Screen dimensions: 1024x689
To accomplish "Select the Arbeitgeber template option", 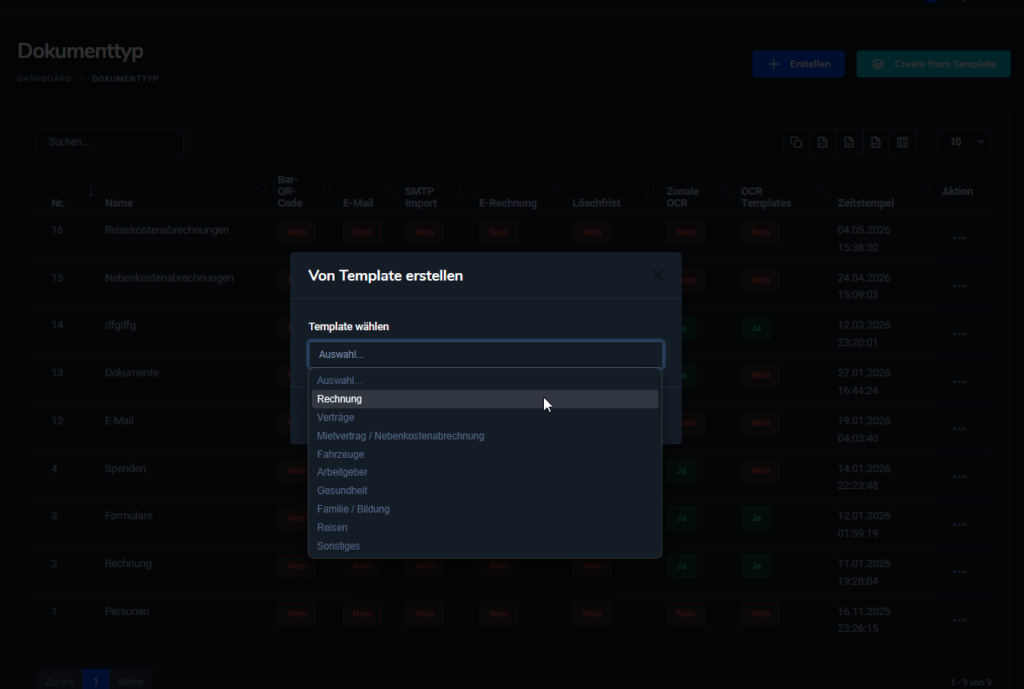I will (x=485, y=472).
